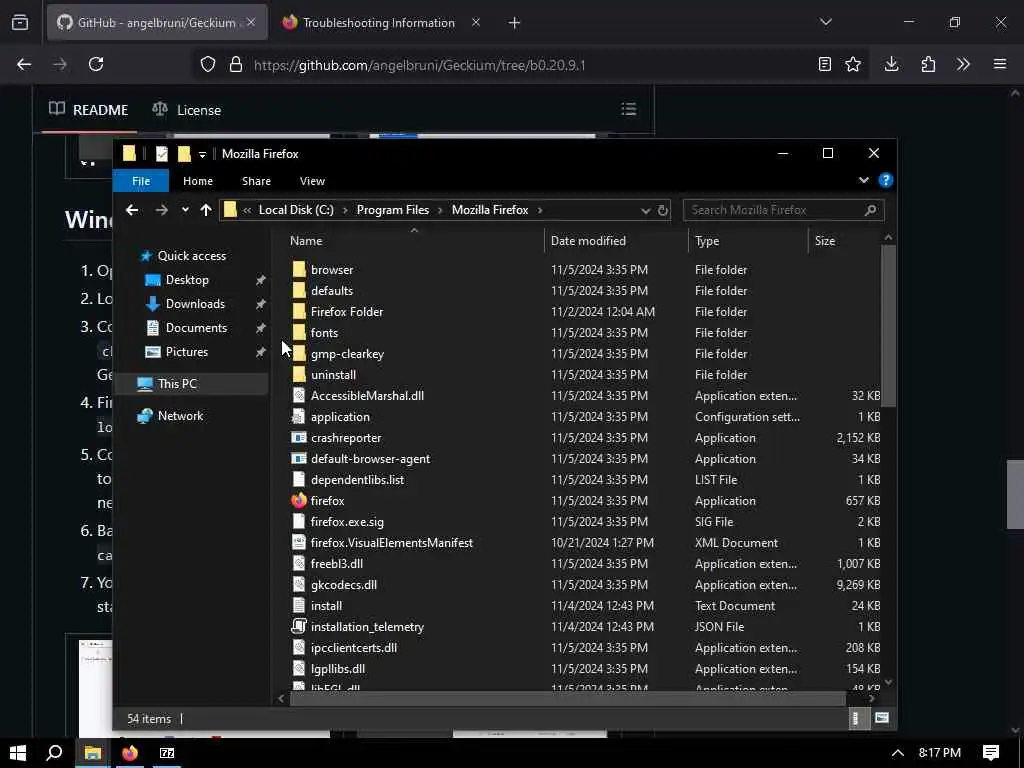This screenshot has height=768, width=1024.
Task: Open the Firefox hamburger application menu
Action: (x=1000, y=64)
